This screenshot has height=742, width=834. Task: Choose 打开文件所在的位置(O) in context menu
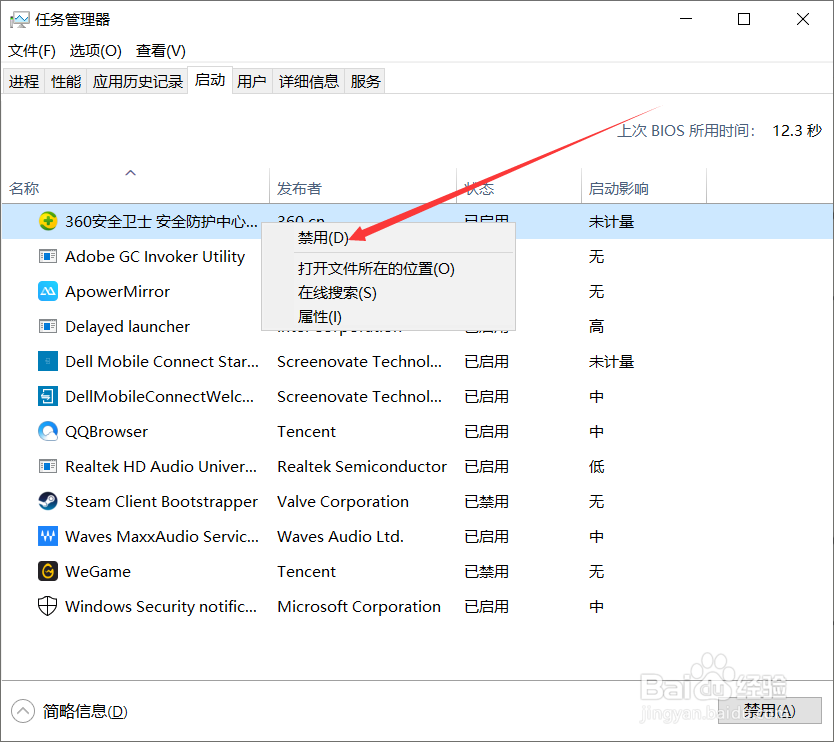click(x=376, y=269)
